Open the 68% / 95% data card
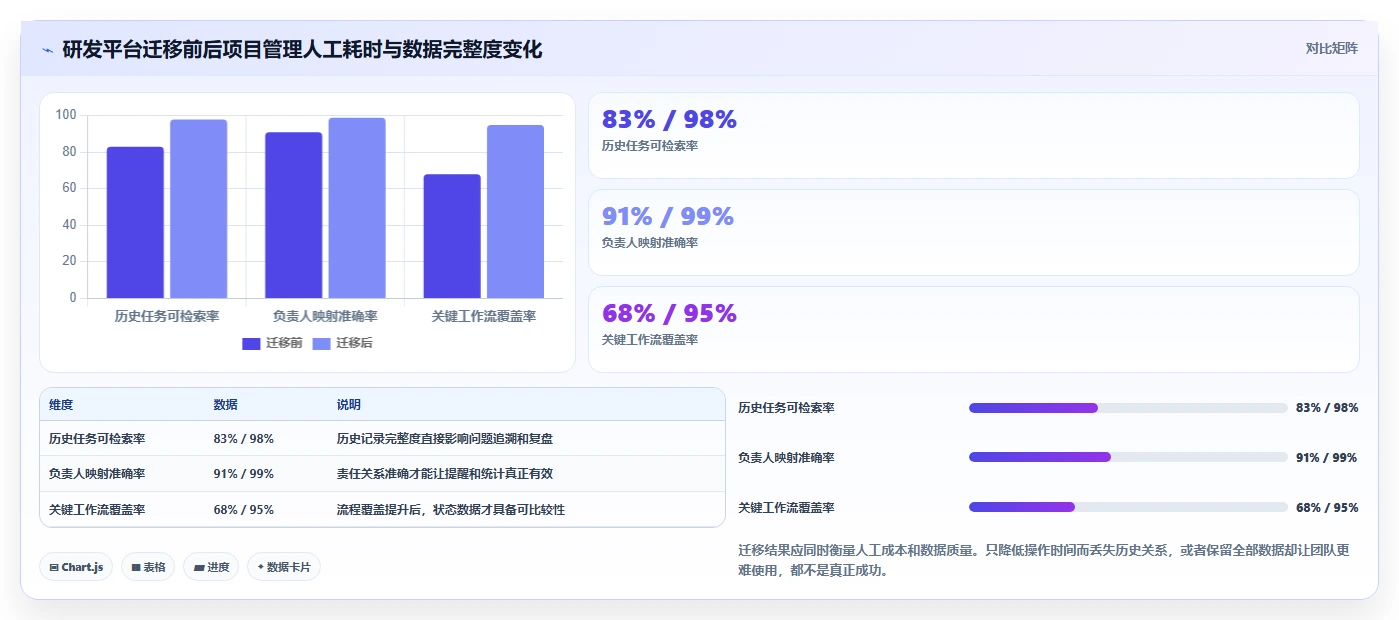Screen dimensions: 1399x620 [974, 330]
